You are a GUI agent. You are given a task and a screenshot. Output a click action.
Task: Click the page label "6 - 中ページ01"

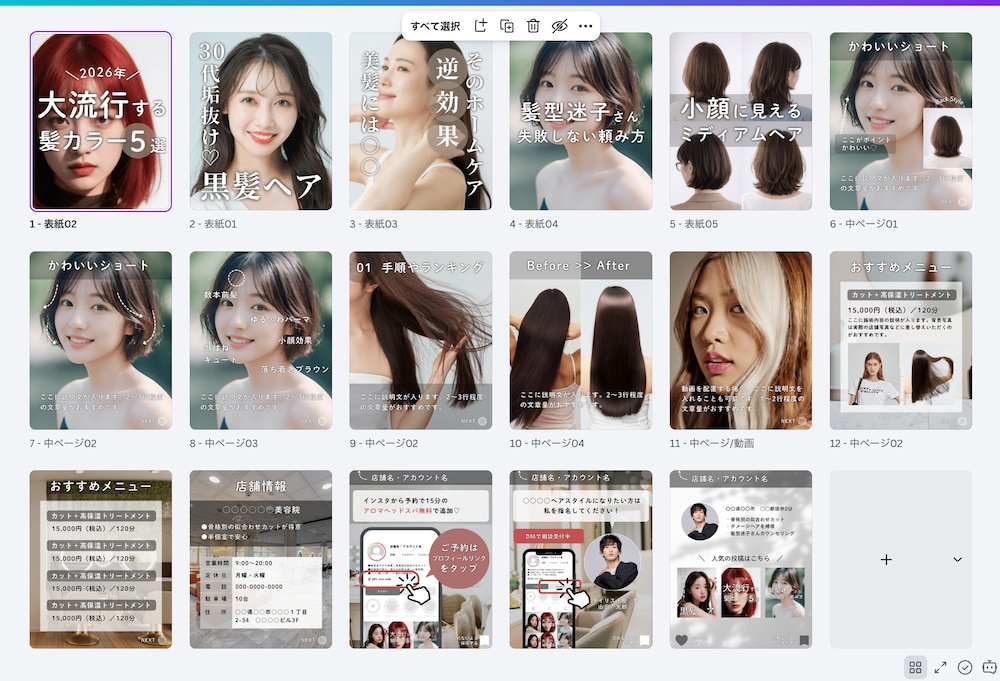coord(864,224)
